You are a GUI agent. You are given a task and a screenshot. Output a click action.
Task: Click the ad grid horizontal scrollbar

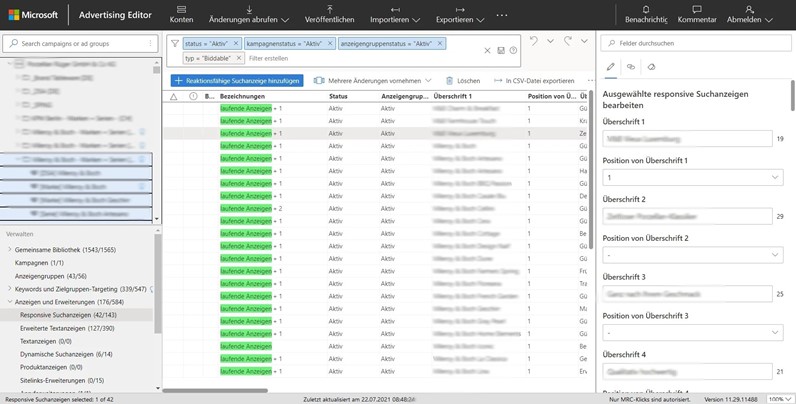[x=215, y=390]
